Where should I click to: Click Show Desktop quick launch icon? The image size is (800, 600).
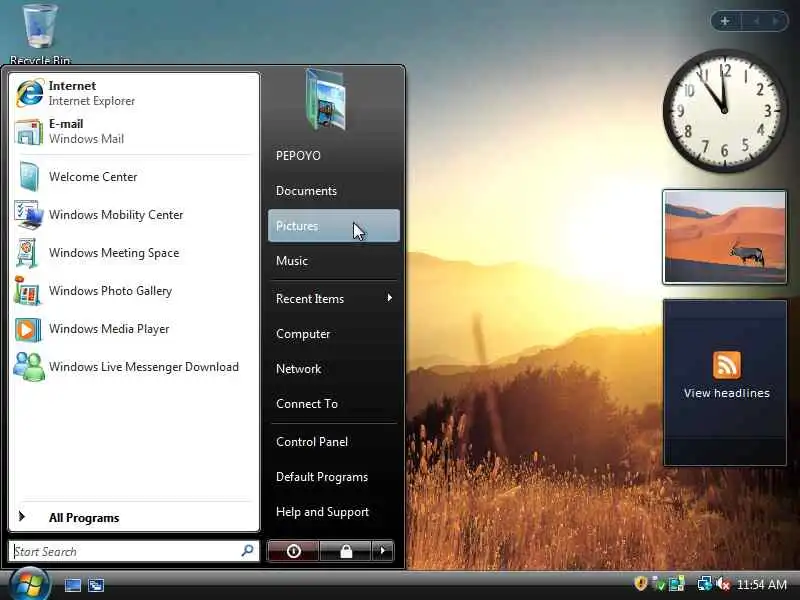[72, 585]
